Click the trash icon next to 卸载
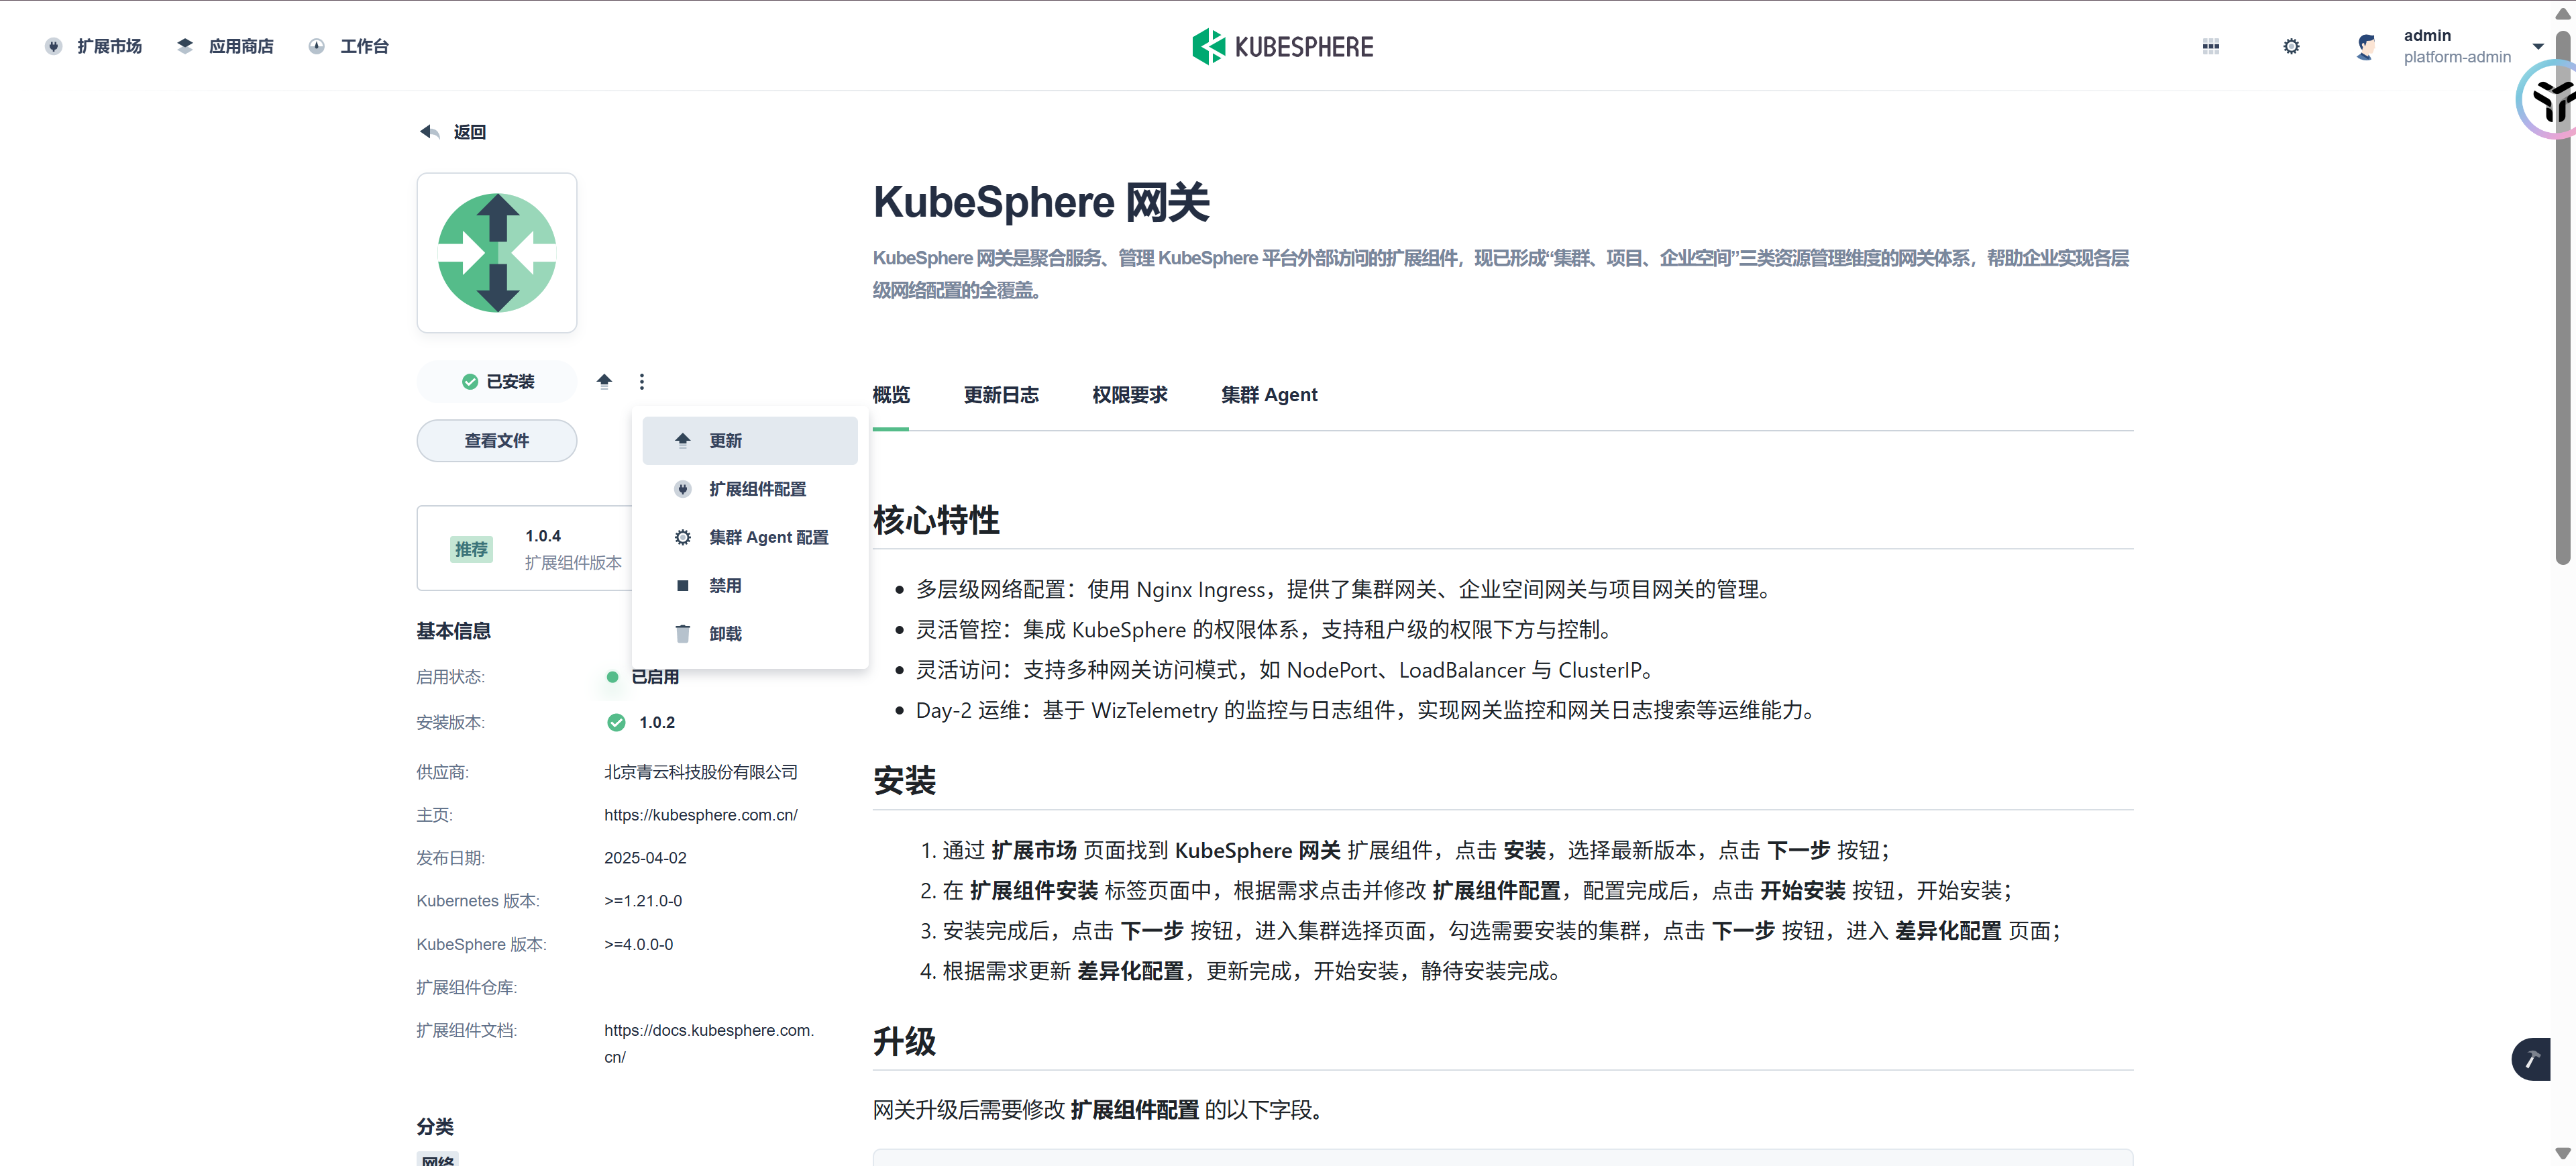Viewport: 2576px width, 1166px height. point(683,633)
